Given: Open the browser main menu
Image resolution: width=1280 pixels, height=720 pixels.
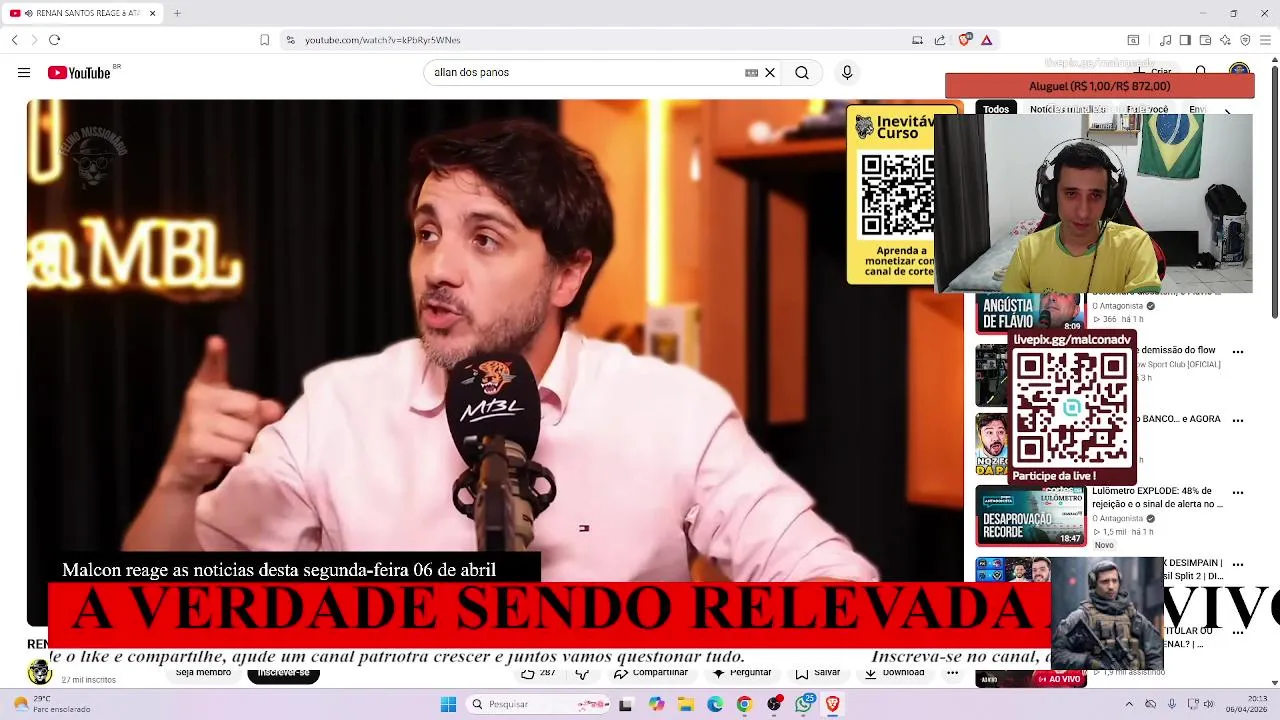Looking at the screenshot, I should pos(1265,40).
